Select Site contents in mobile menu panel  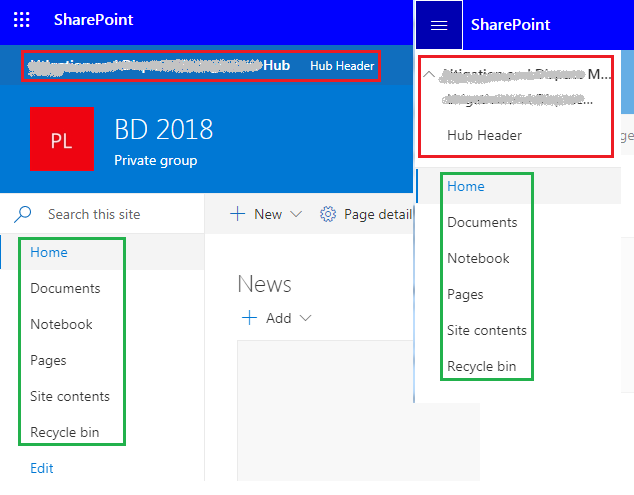pyautogui.click(x=487, y=330)
